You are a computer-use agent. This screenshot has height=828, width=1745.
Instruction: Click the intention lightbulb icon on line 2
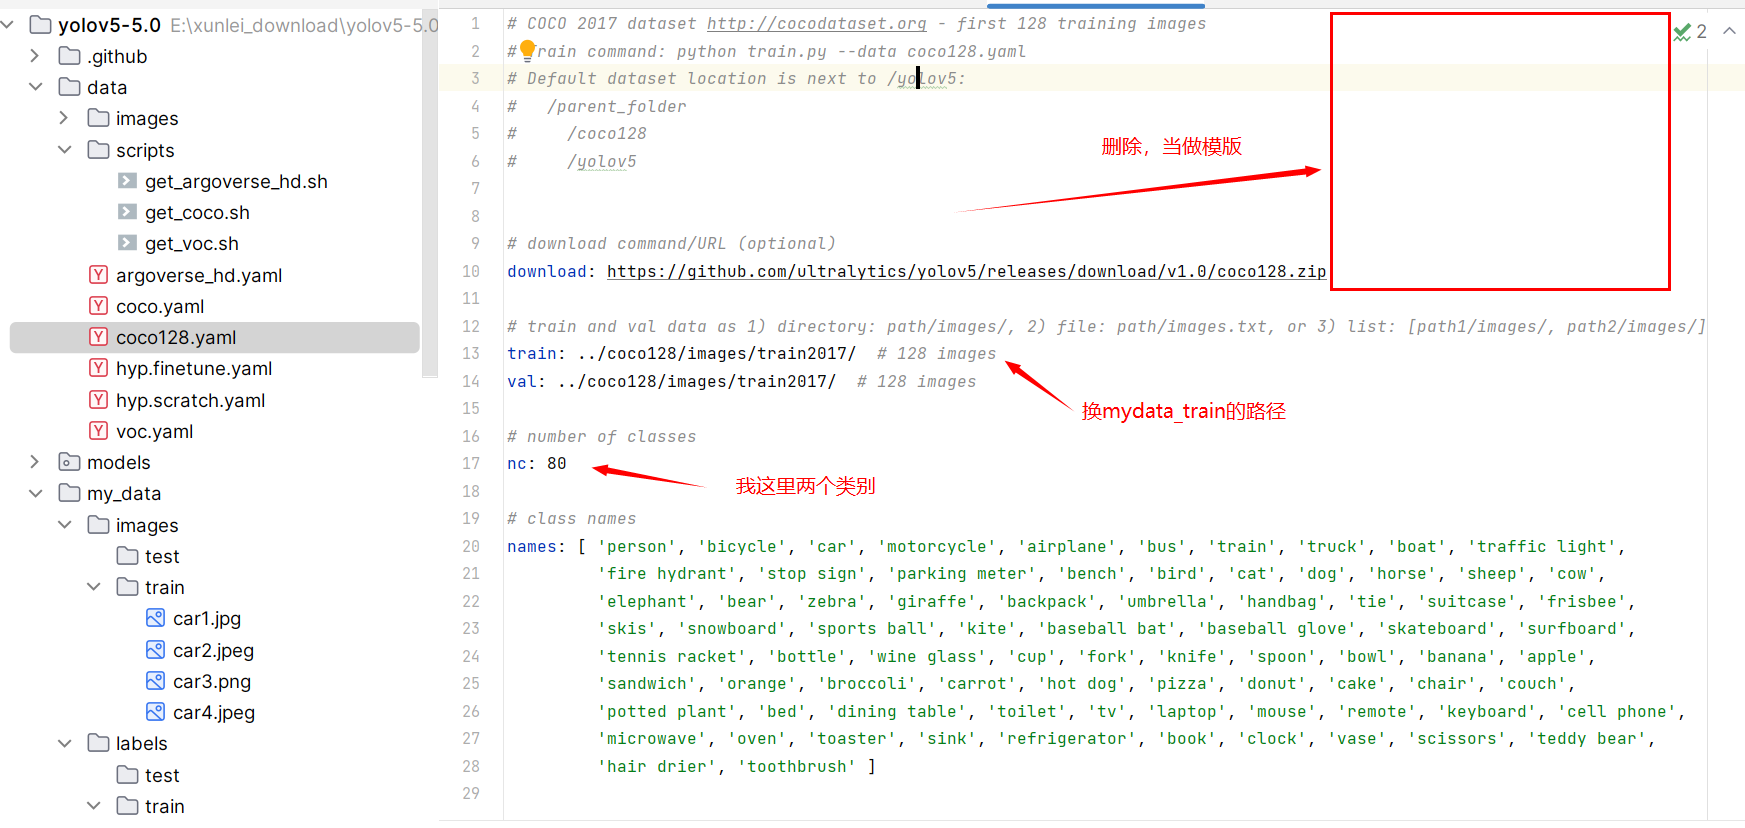point(527,50)
